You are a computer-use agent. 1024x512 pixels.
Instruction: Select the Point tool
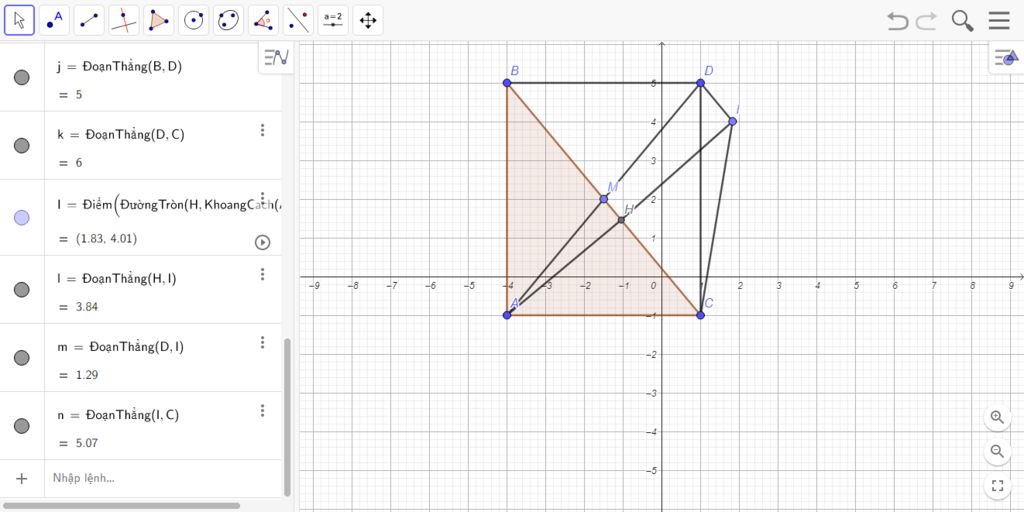(x=54, y=20)
